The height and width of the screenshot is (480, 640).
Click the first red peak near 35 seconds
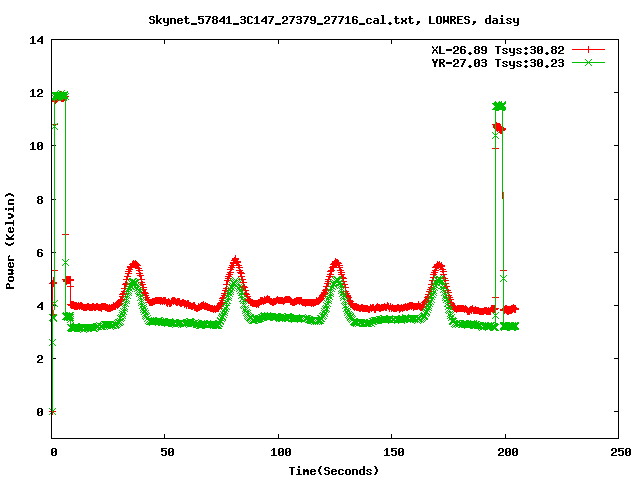[x=135, y=266]
